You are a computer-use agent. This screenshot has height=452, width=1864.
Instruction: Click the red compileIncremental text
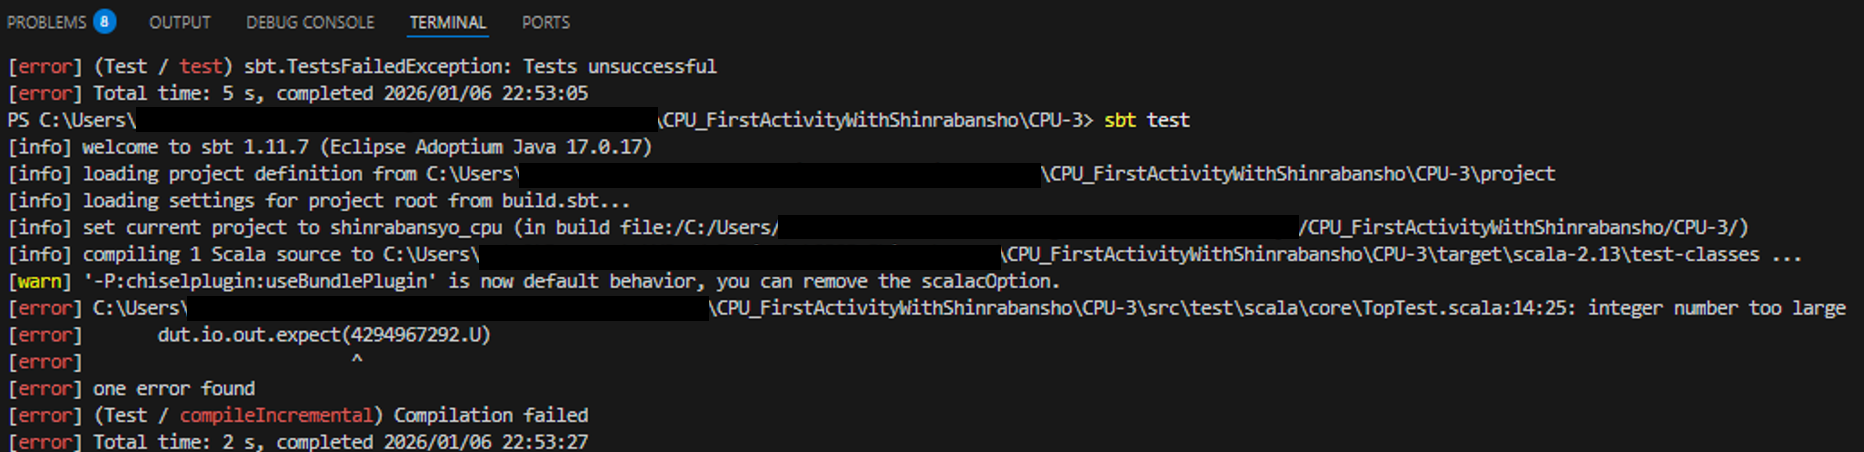pyautogui.click(x=276, y=415)
